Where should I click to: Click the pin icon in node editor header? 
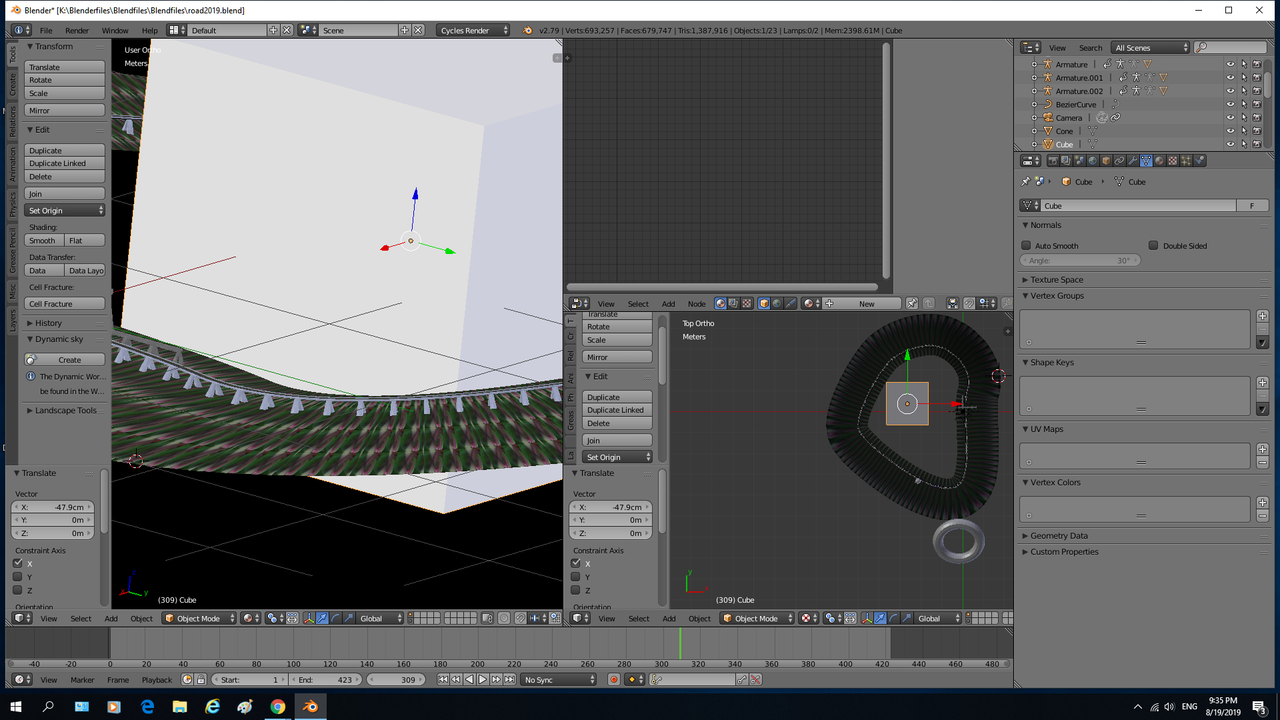pyautogui.click(x=912, y=303)
